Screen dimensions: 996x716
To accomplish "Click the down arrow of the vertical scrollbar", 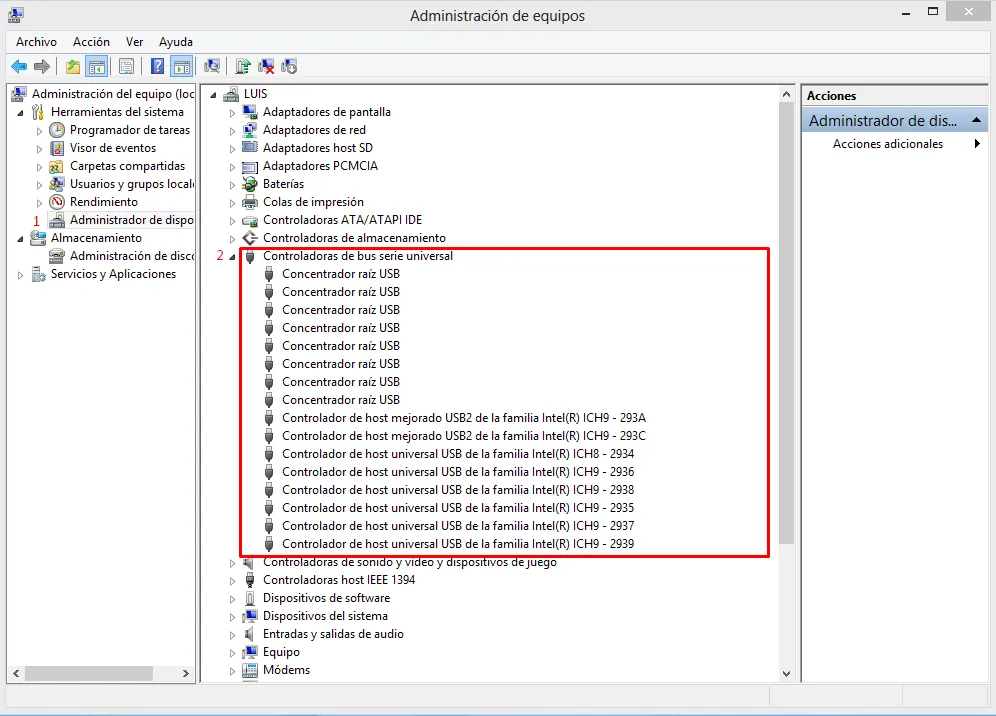I will click(787, 673).
